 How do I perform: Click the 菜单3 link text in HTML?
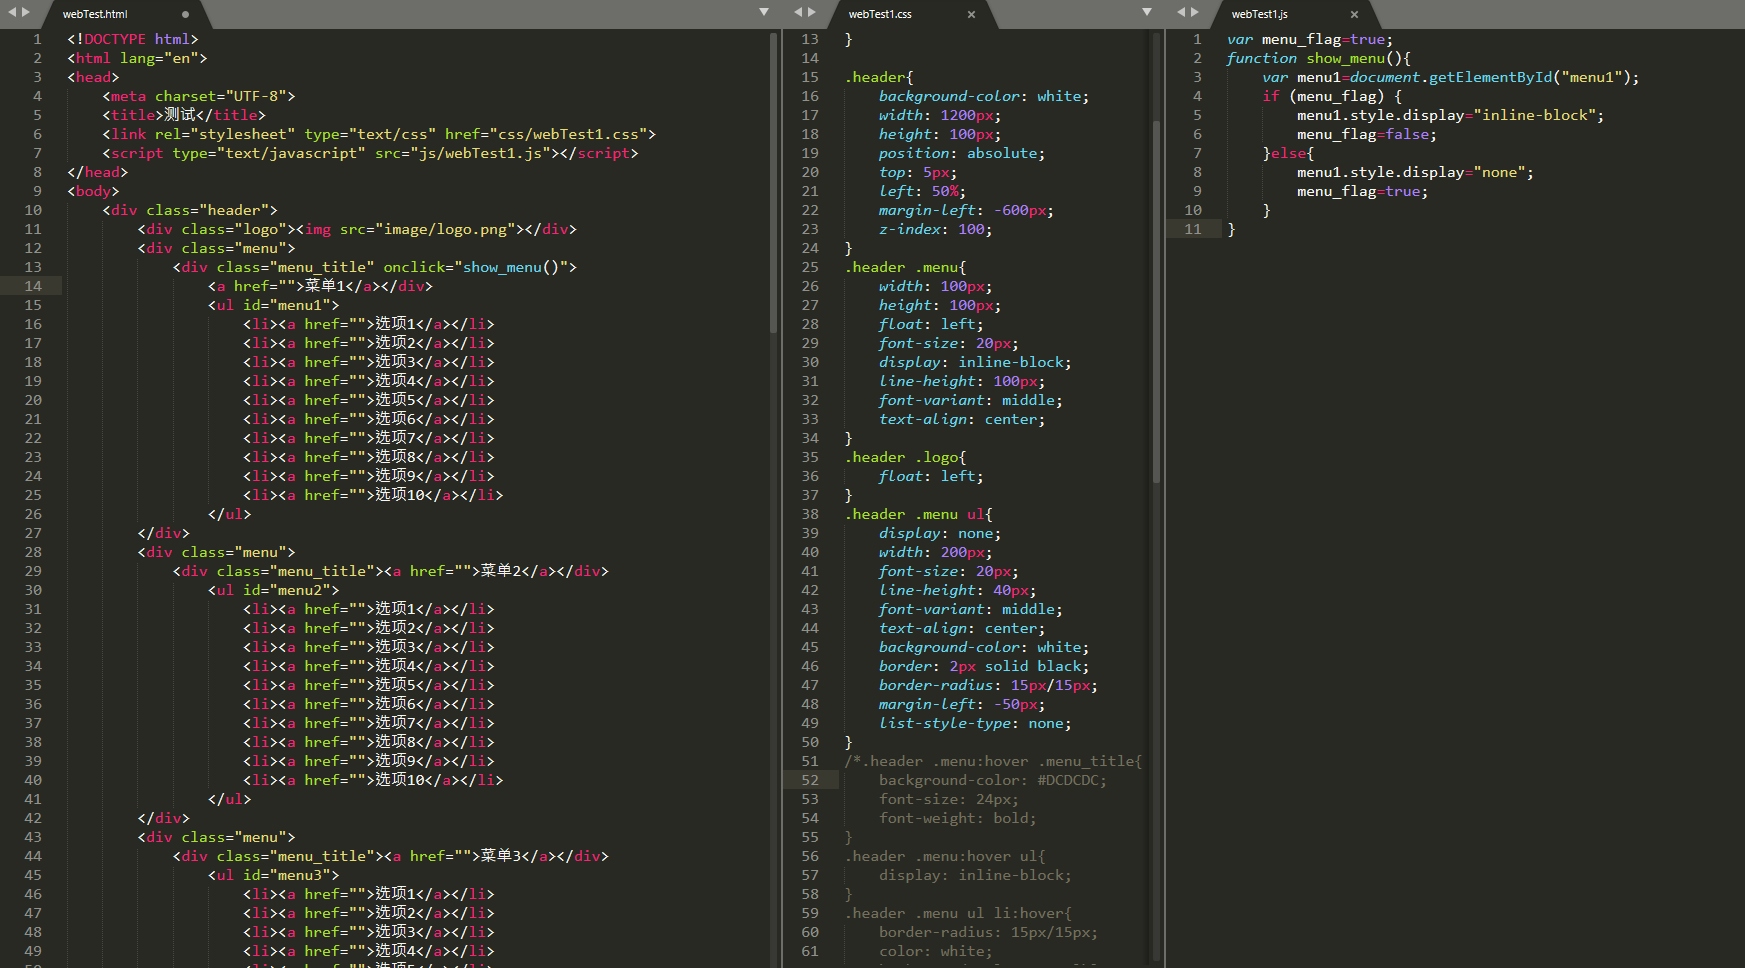pos(500,856)
